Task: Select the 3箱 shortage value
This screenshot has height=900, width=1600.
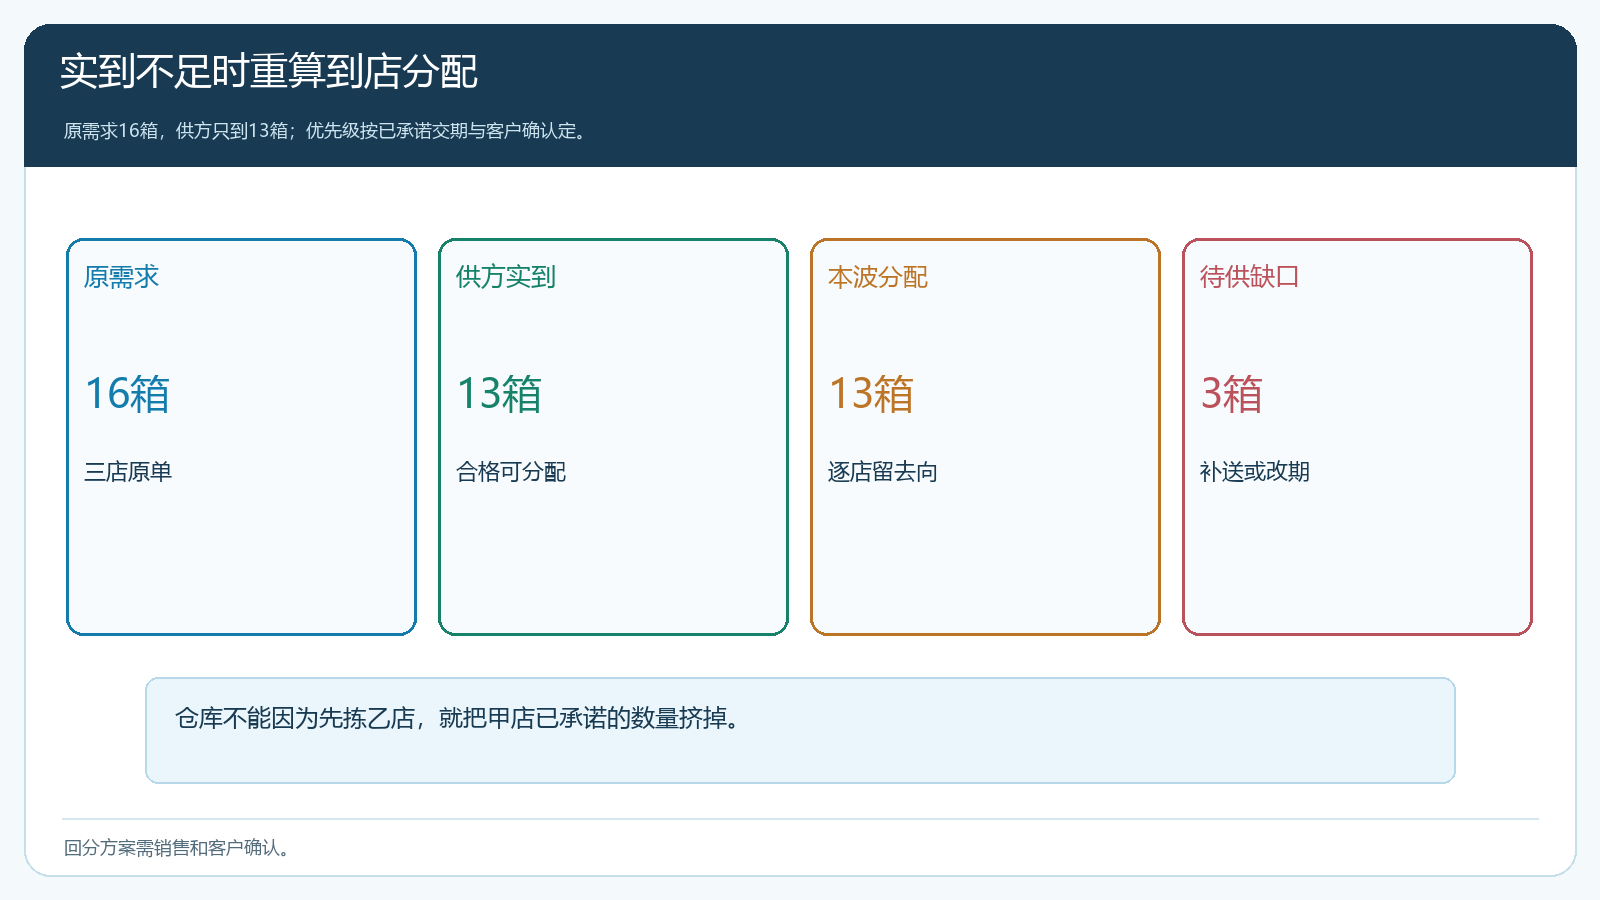Action: tap(1231, 394)
